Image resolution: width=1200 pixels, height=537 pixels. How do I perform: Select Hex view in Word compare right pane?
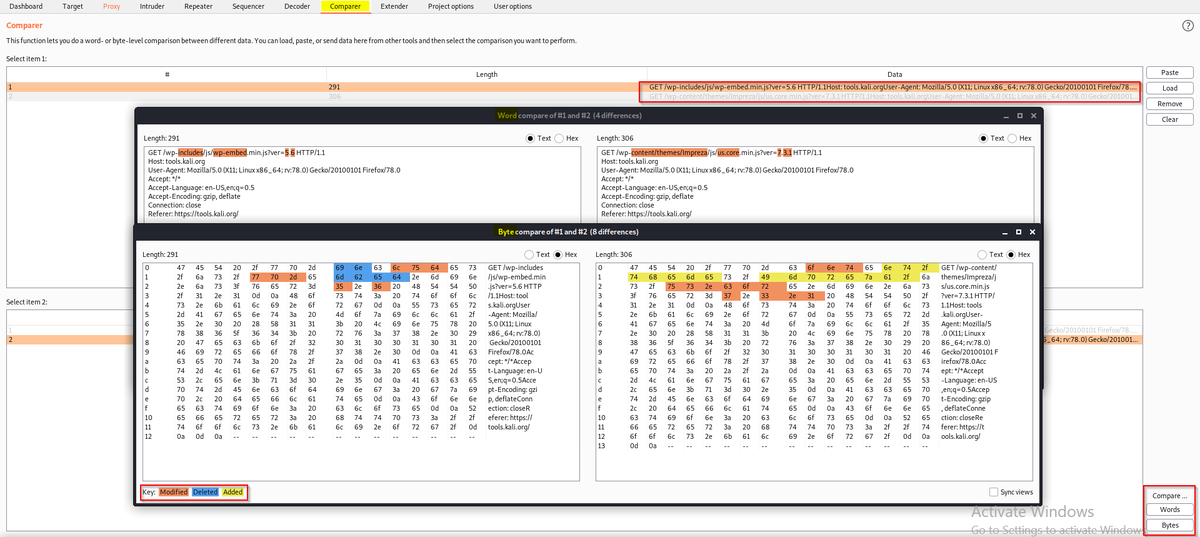(1019, 138)
